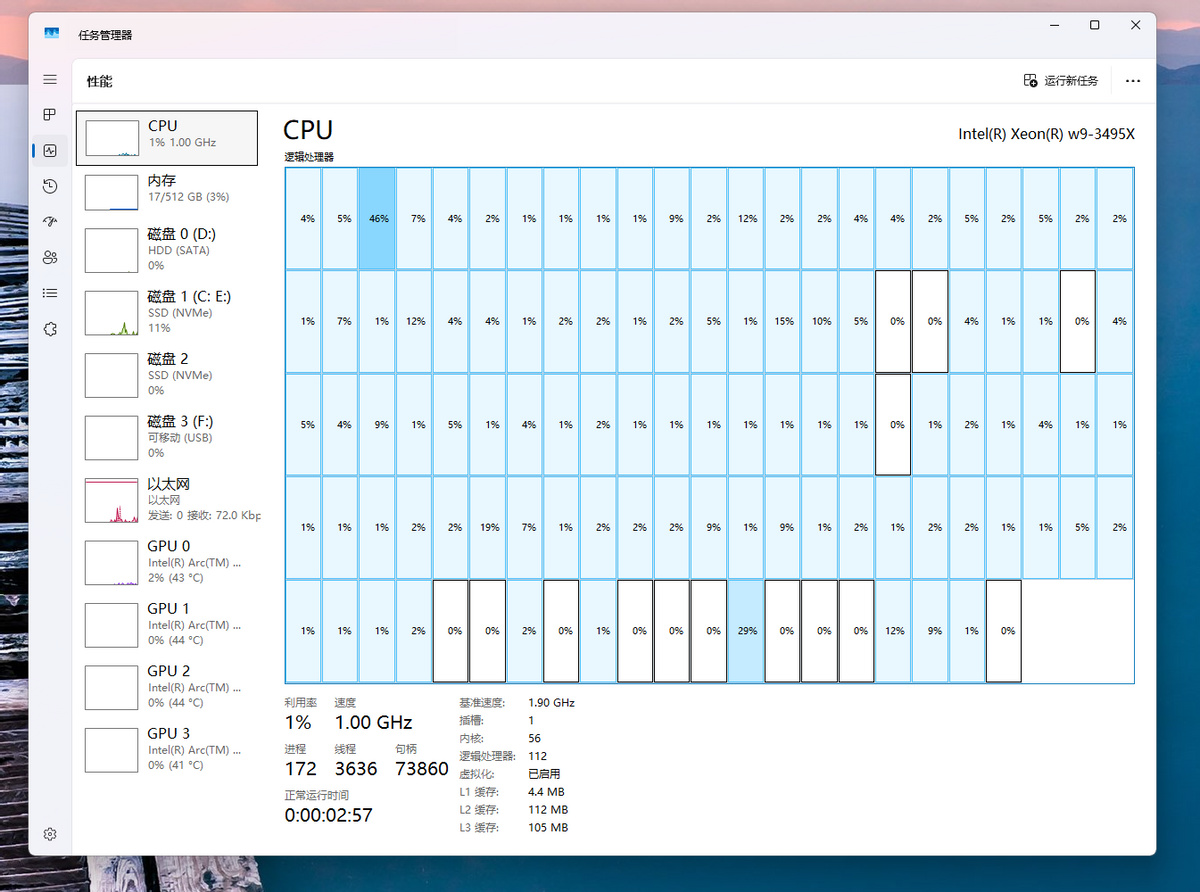This screenshot has width=1200, height=892.
Task: Select the GPU 0 item
Action: (x=167, y=562)
